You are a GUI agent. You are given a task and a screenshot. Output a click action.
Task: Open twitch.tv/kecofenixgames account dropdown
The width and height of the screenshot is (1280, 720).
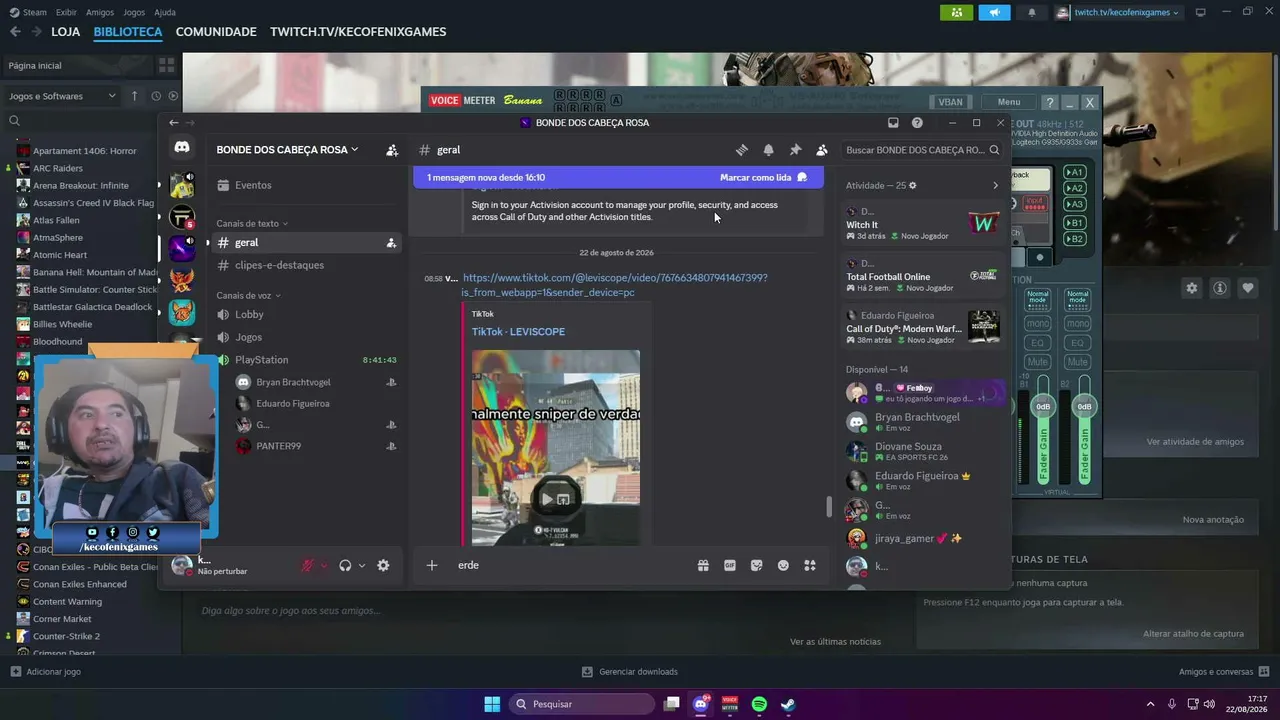1118,13
